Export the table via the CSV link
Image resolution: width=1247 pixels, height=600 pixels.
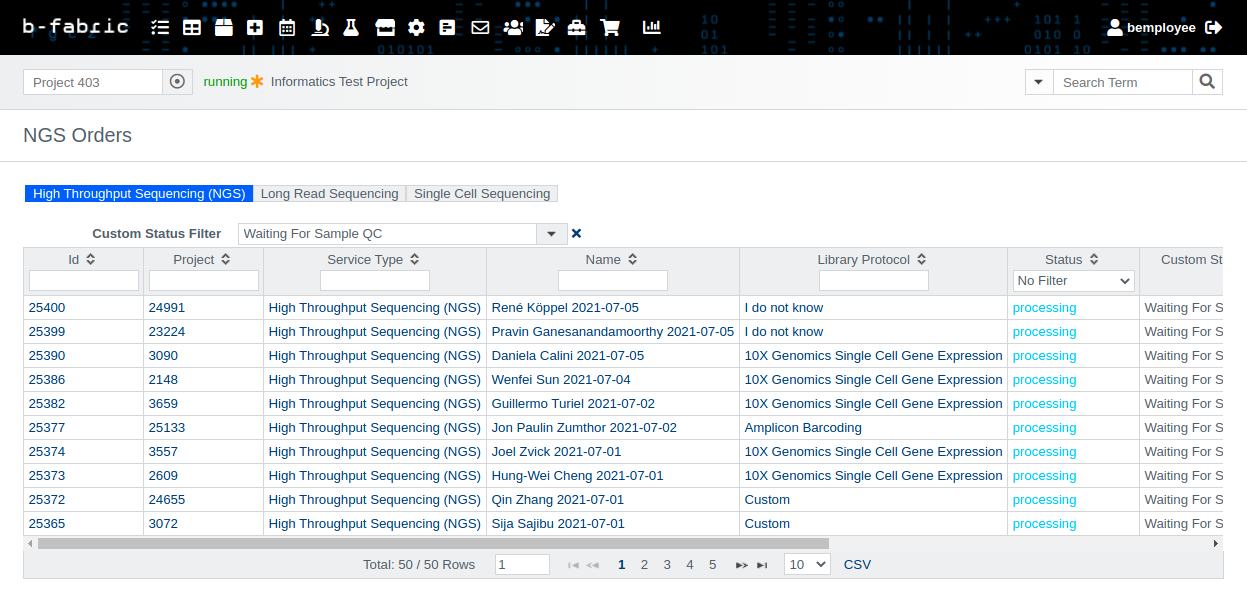(x=857, y=564)
